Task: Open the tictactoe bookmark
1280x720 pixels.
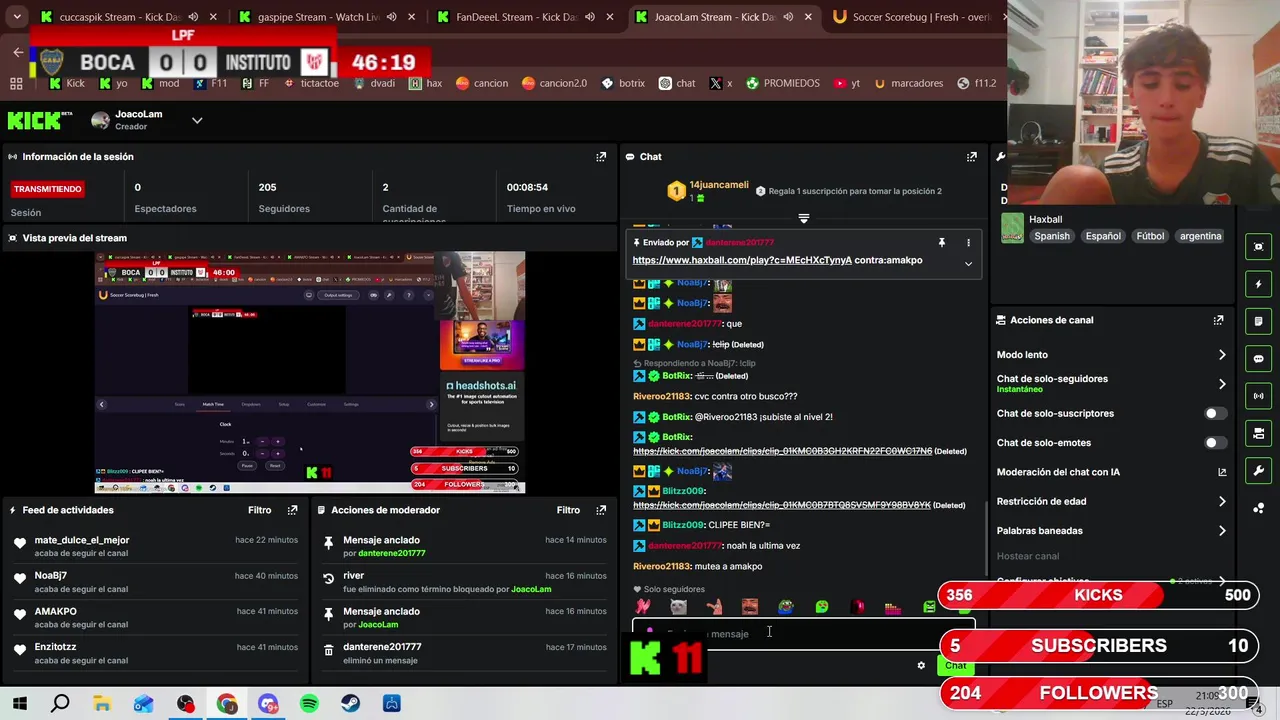Action: [310, 83]
